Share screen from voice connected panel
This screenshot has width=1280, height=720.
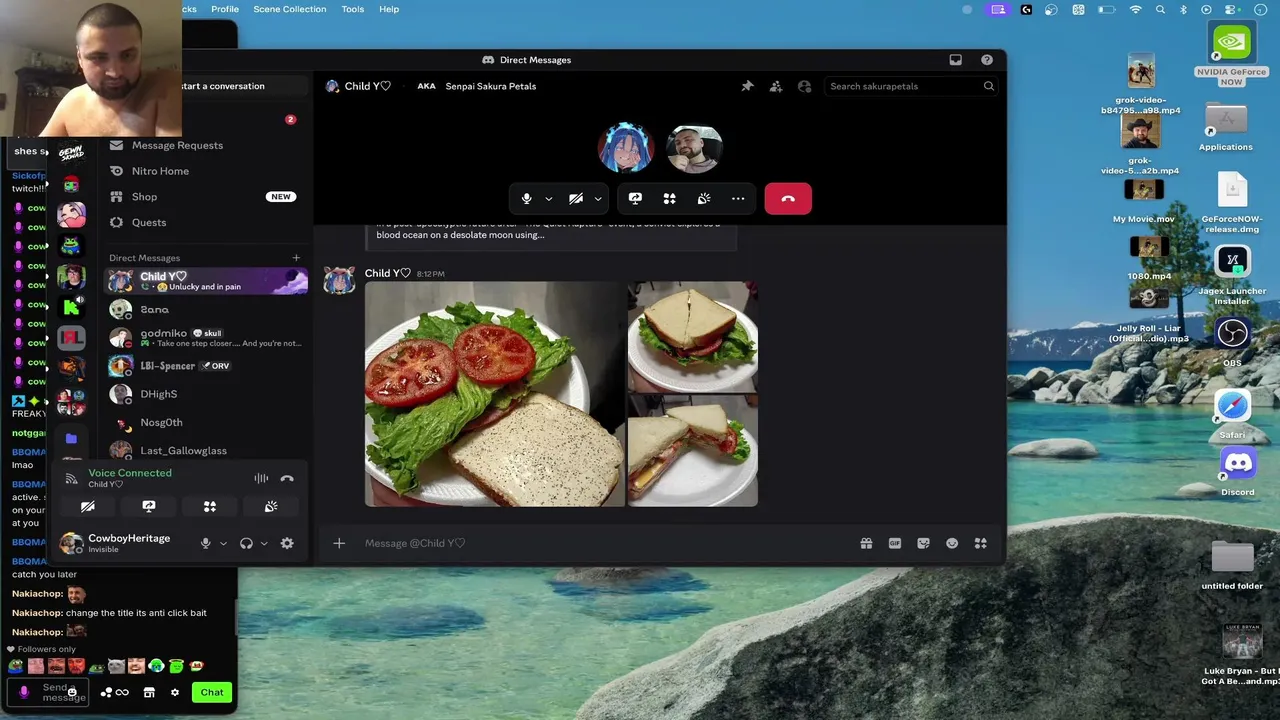(x=149, y=507)
